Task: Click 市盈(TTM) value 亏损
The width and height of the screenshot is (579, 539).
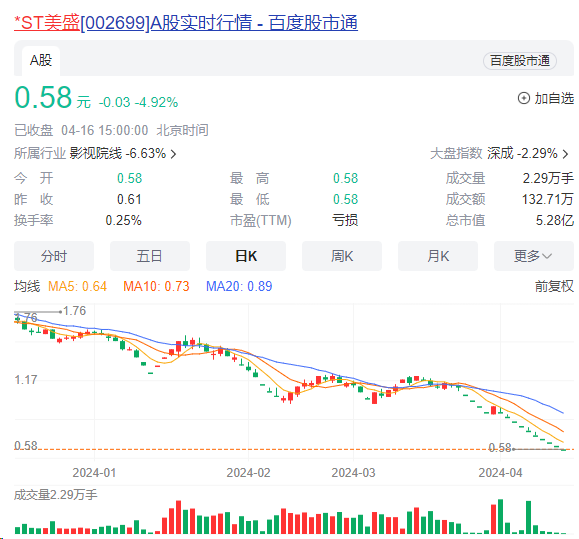Action: pyautogui.click(x=345, y=220)
